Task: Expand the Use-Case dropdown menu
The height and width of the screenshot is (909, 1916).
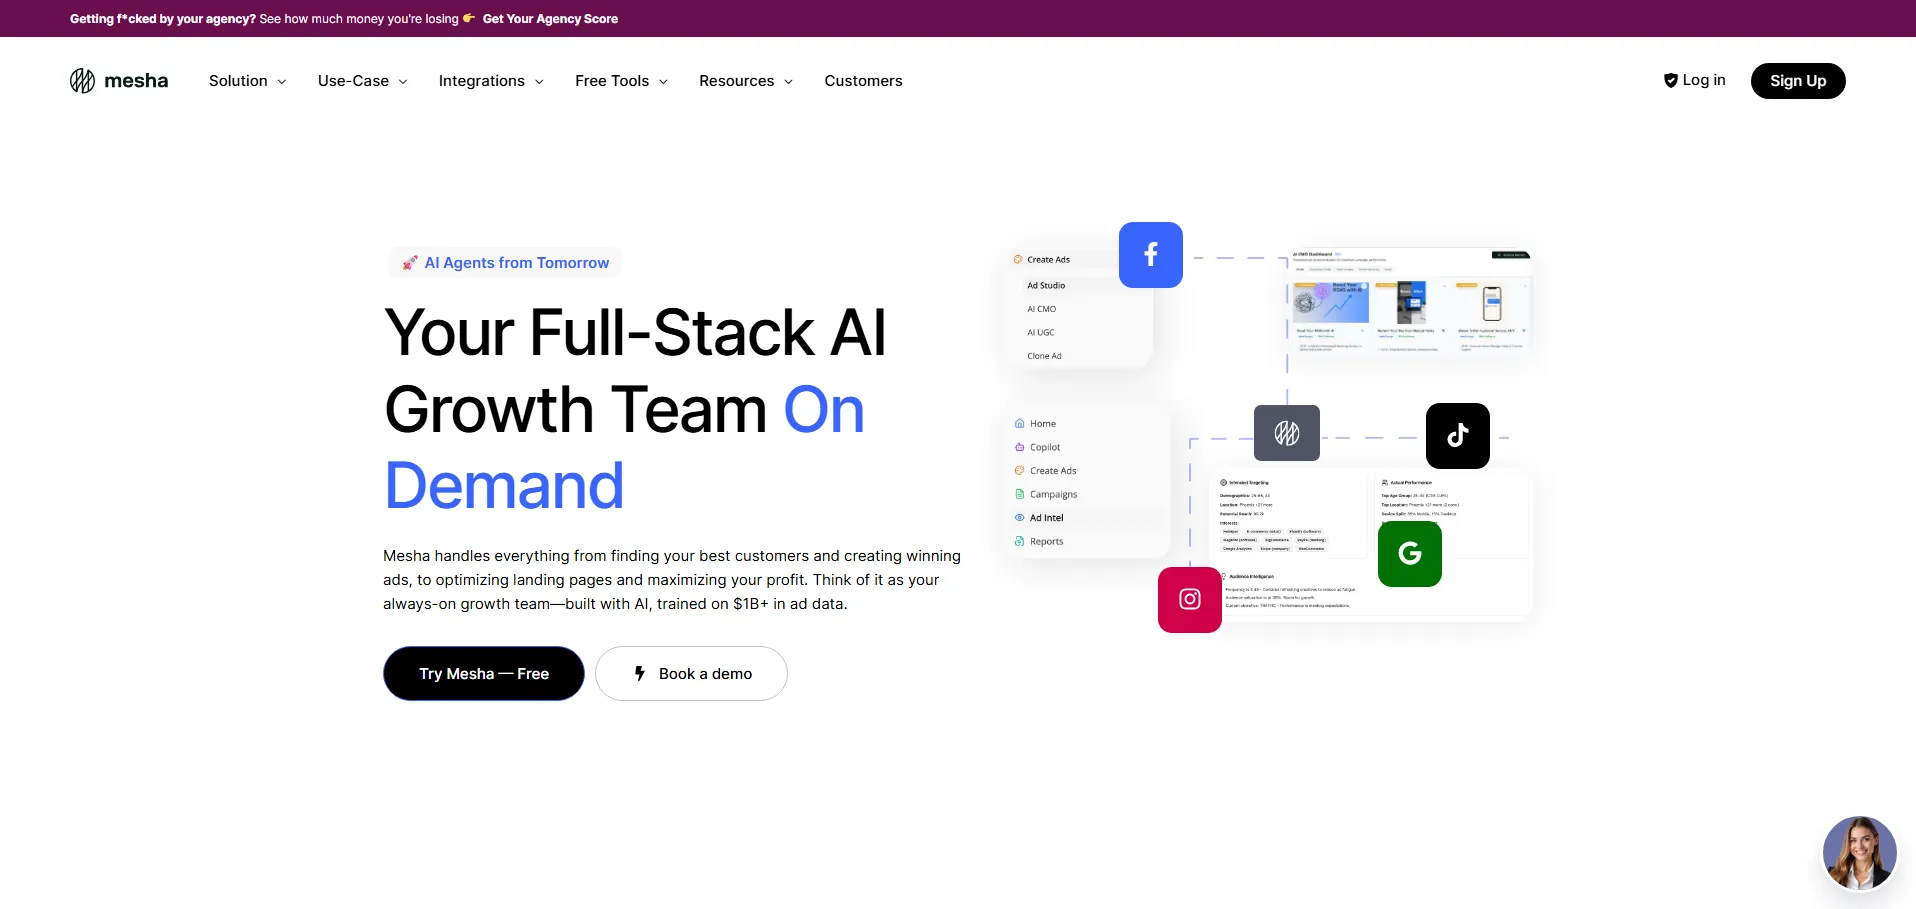Action: coord(362,81)
